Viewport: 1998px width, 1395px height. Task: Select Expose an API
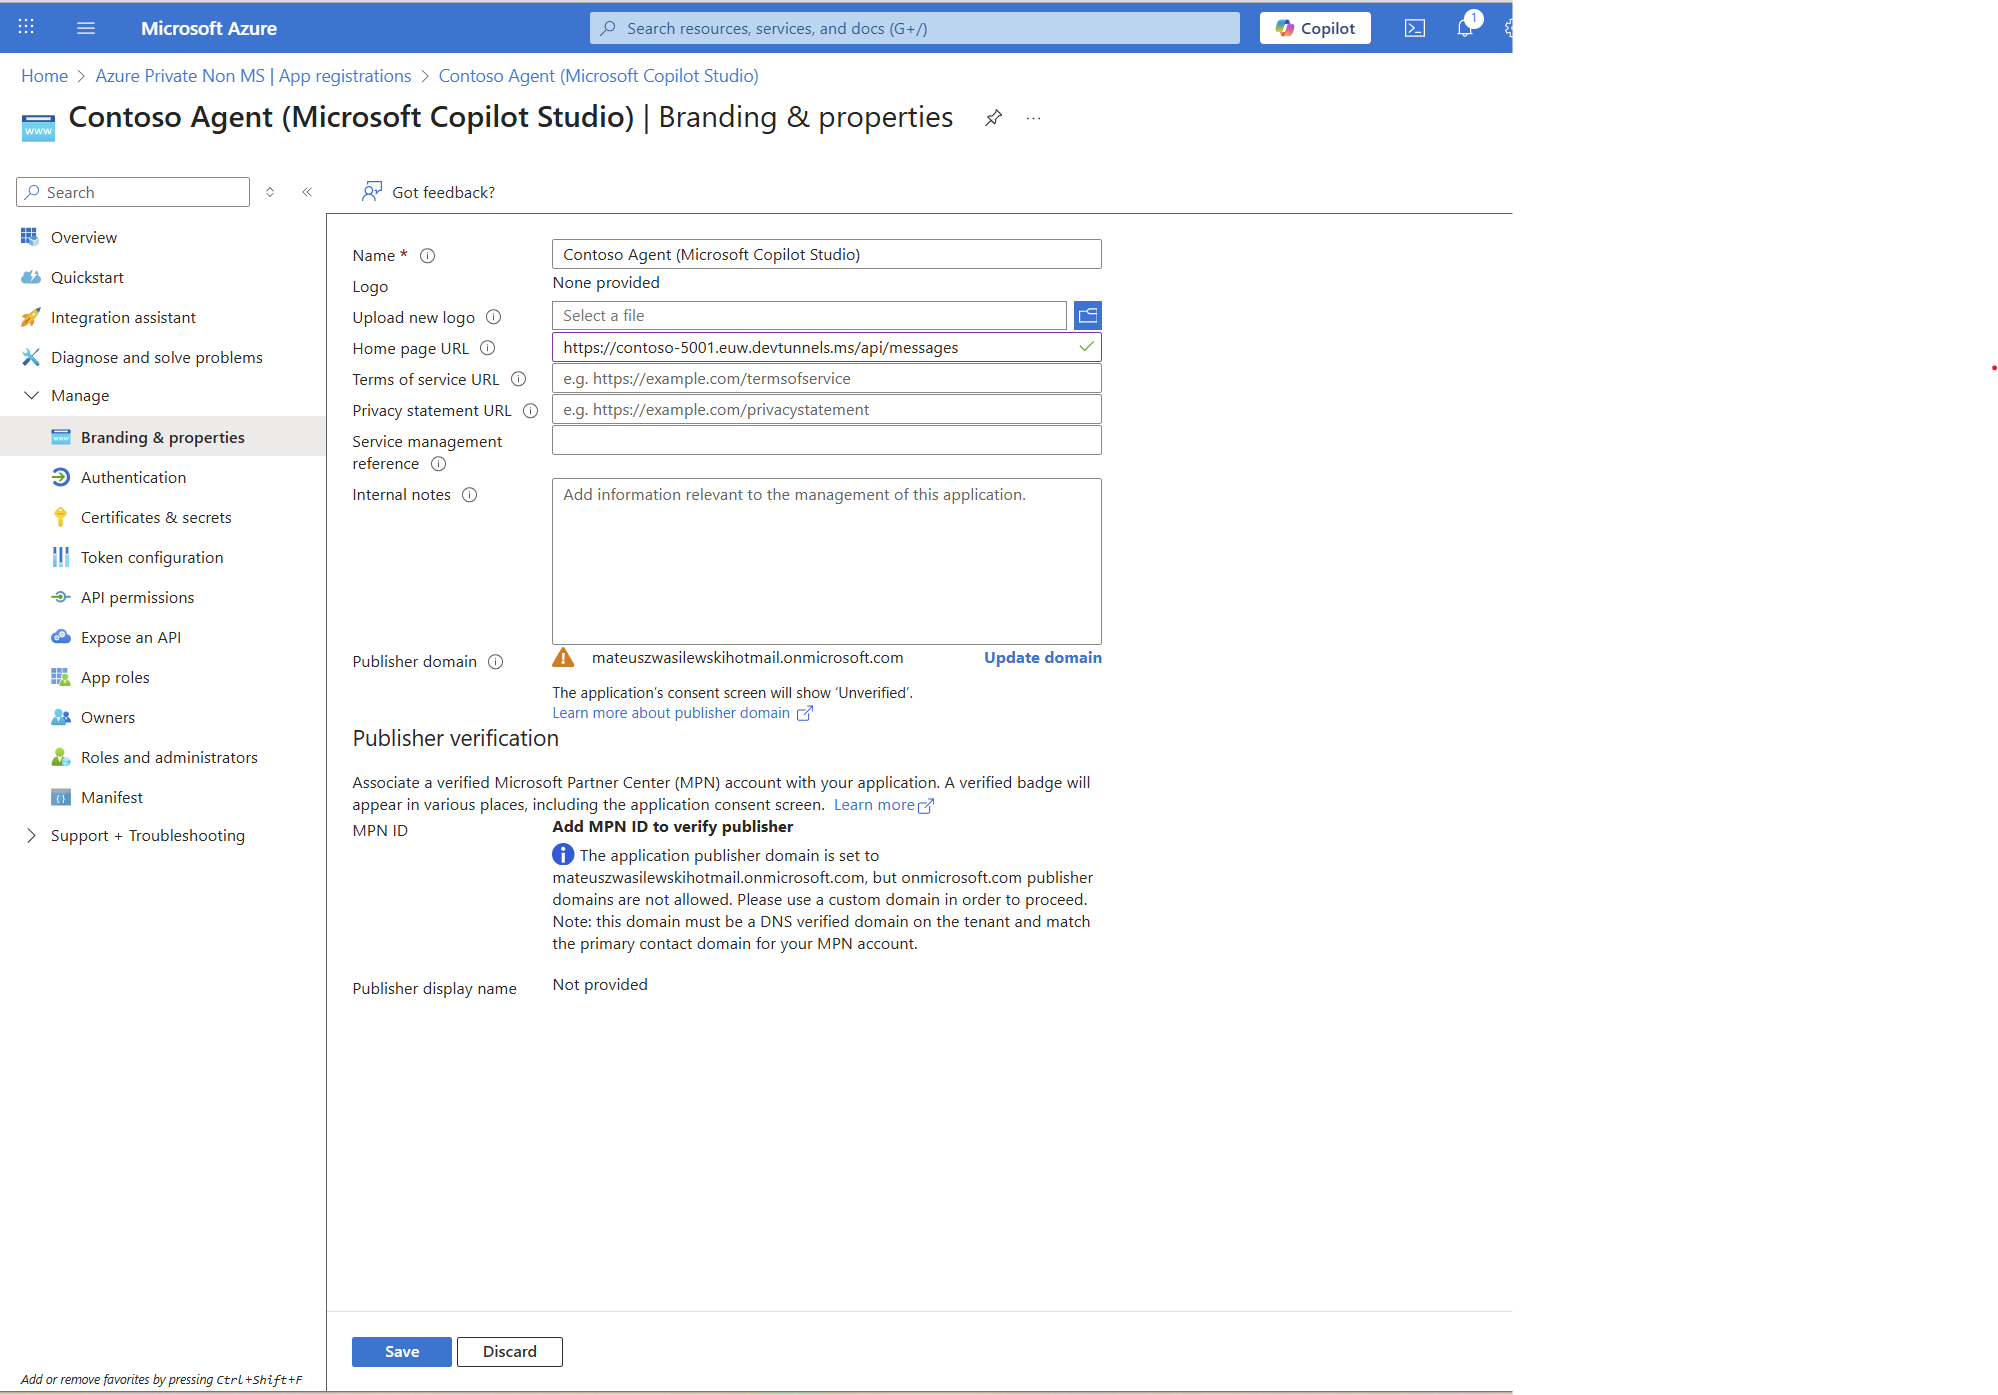pos(130,637)
